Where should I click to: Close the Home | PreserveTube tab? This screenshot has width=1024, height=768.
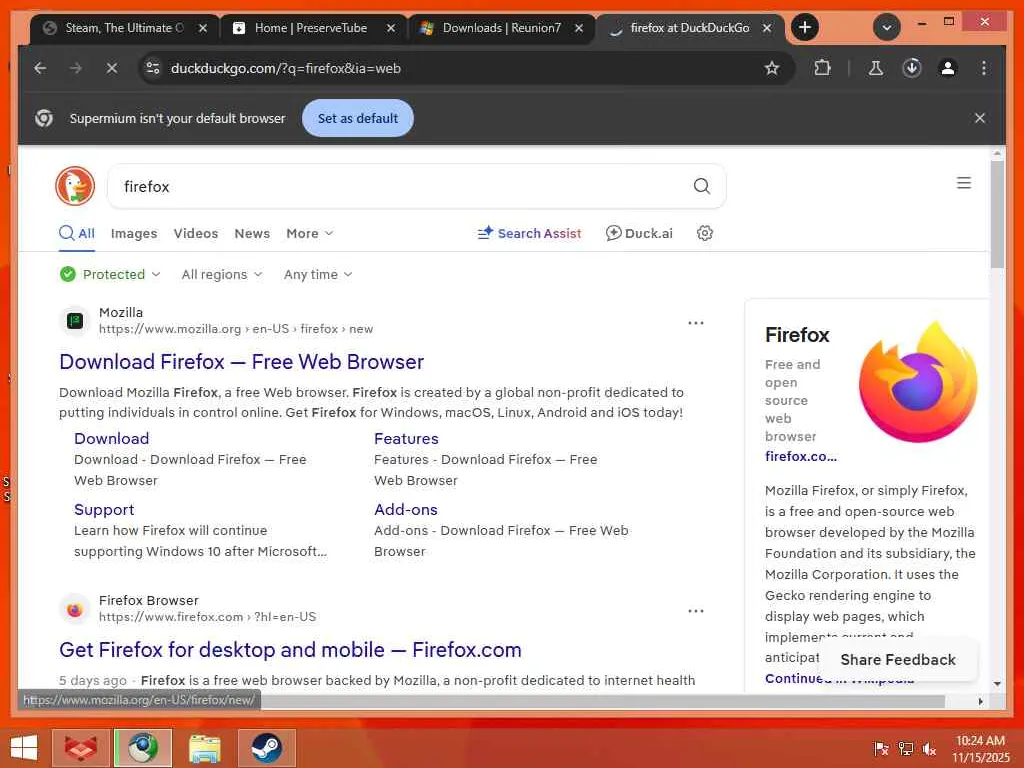391,28
